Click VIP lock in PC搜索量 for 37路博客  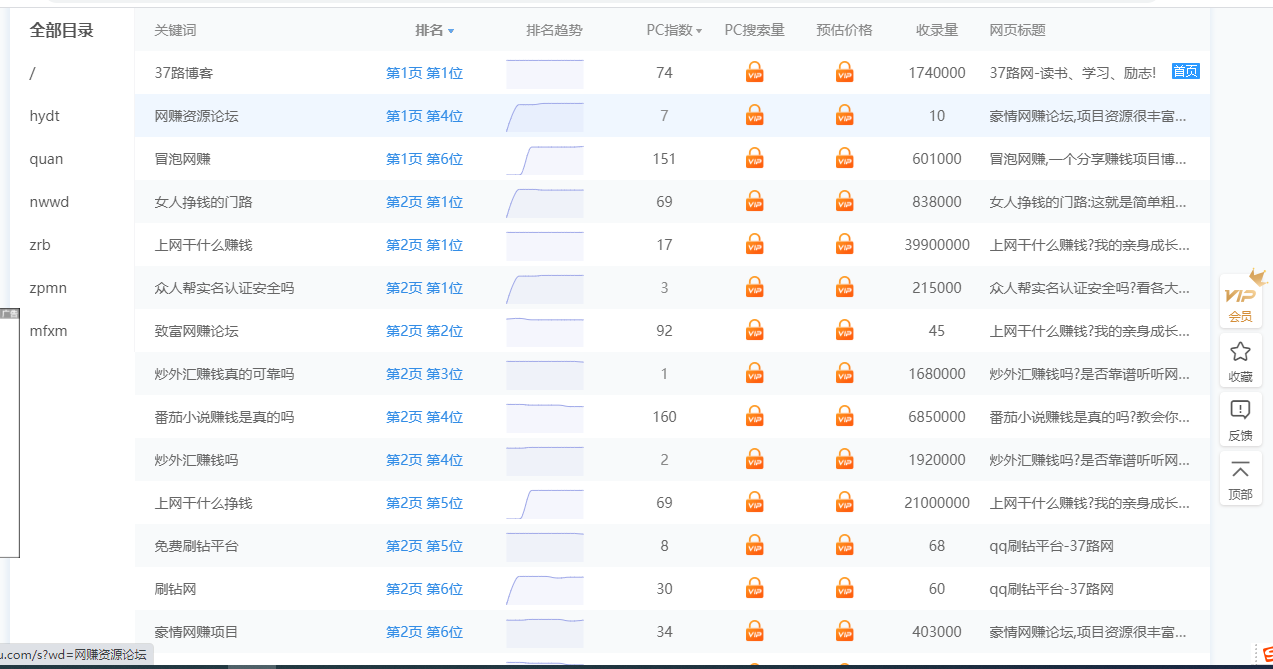point(755,73)
